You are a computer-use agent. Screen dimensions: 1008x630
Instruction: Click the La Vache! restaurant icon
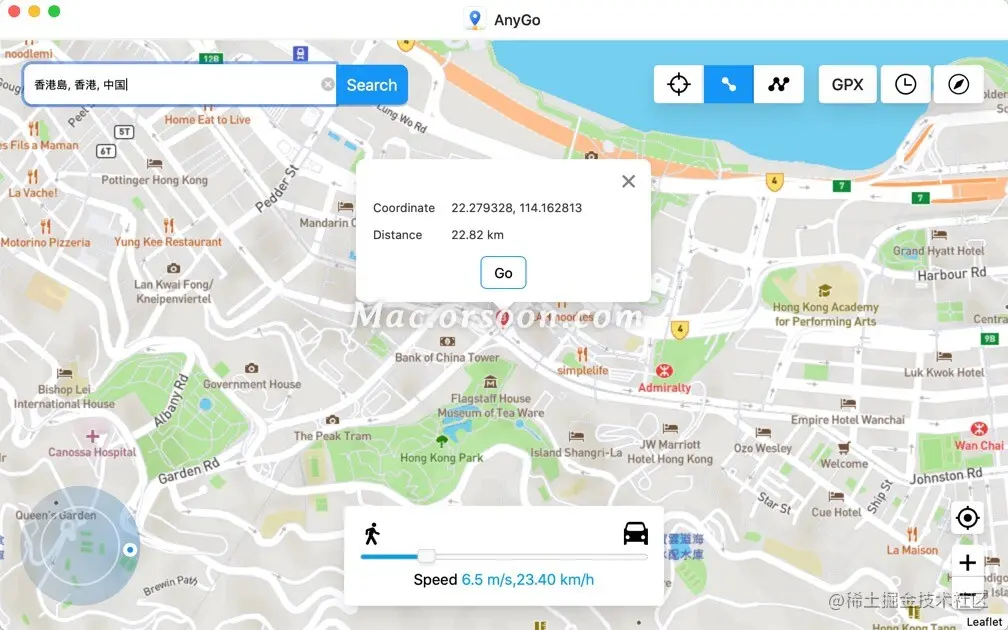[32, 176]
